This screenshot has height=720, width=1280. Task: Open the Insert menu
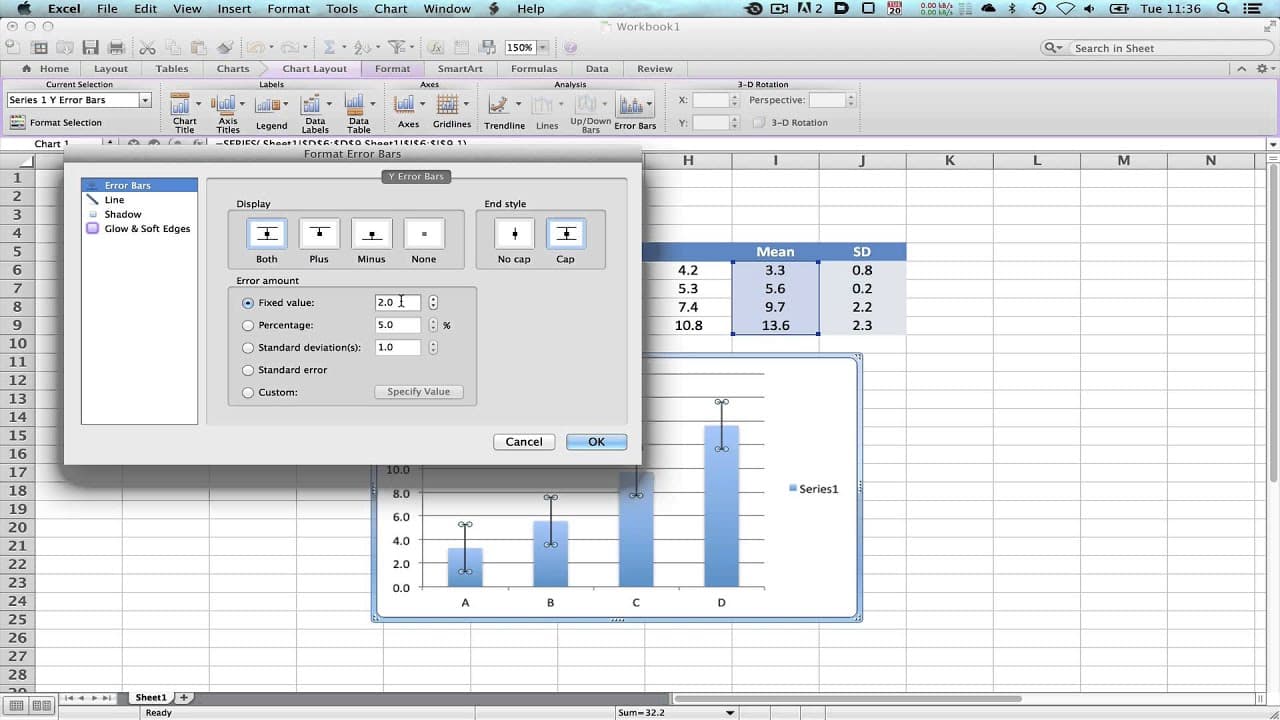pyautogui.click(x=234, y=9)
